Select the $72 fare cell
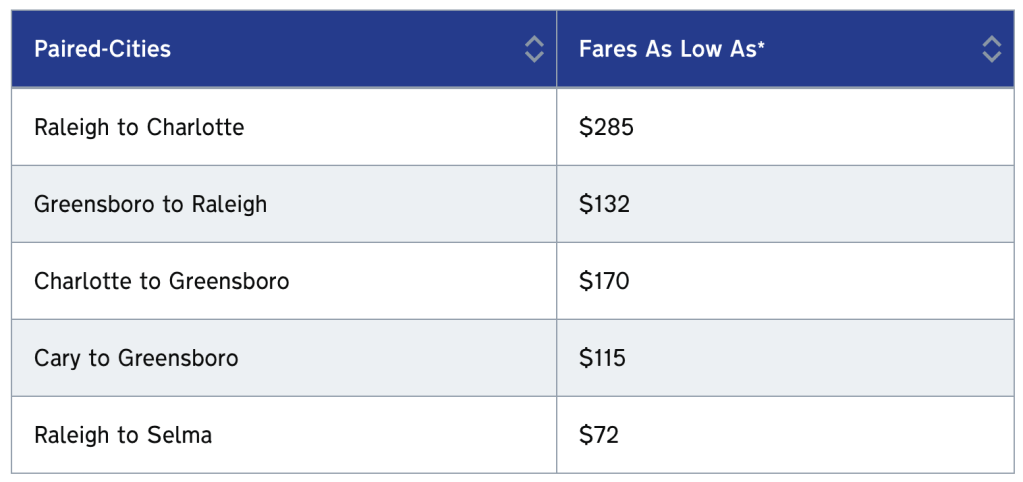 [599, 435]
